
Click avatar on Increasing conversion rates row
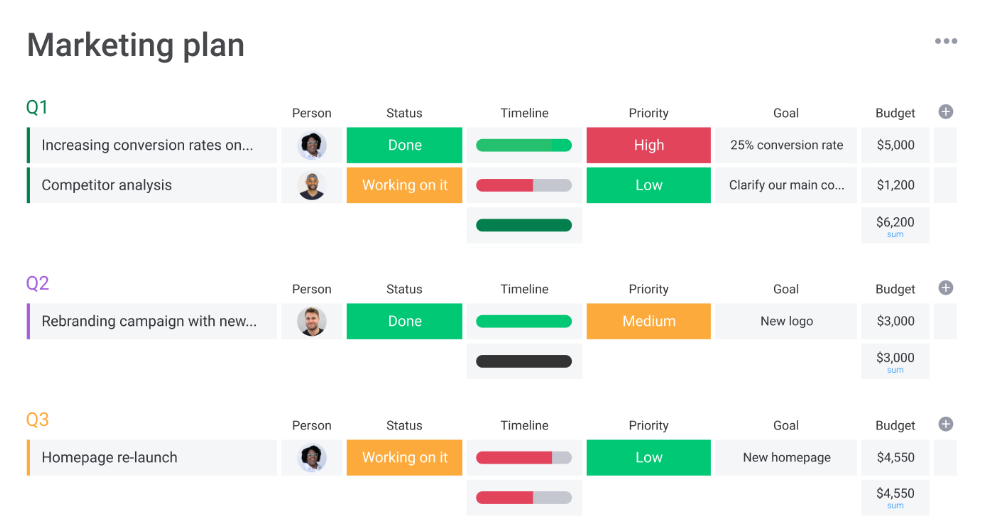(x=312, y=145)
